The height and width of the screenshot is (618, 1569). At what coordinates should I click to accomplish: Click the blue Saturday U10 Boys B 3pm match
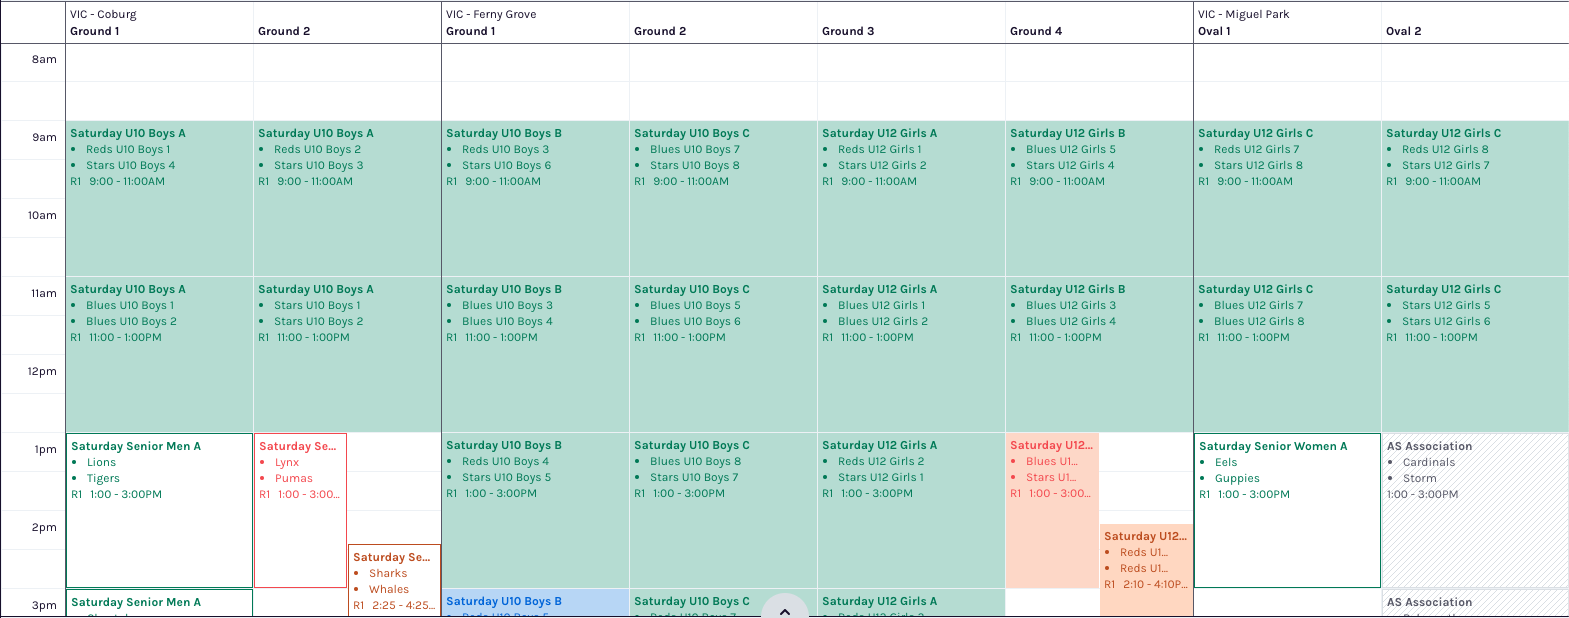535,602
